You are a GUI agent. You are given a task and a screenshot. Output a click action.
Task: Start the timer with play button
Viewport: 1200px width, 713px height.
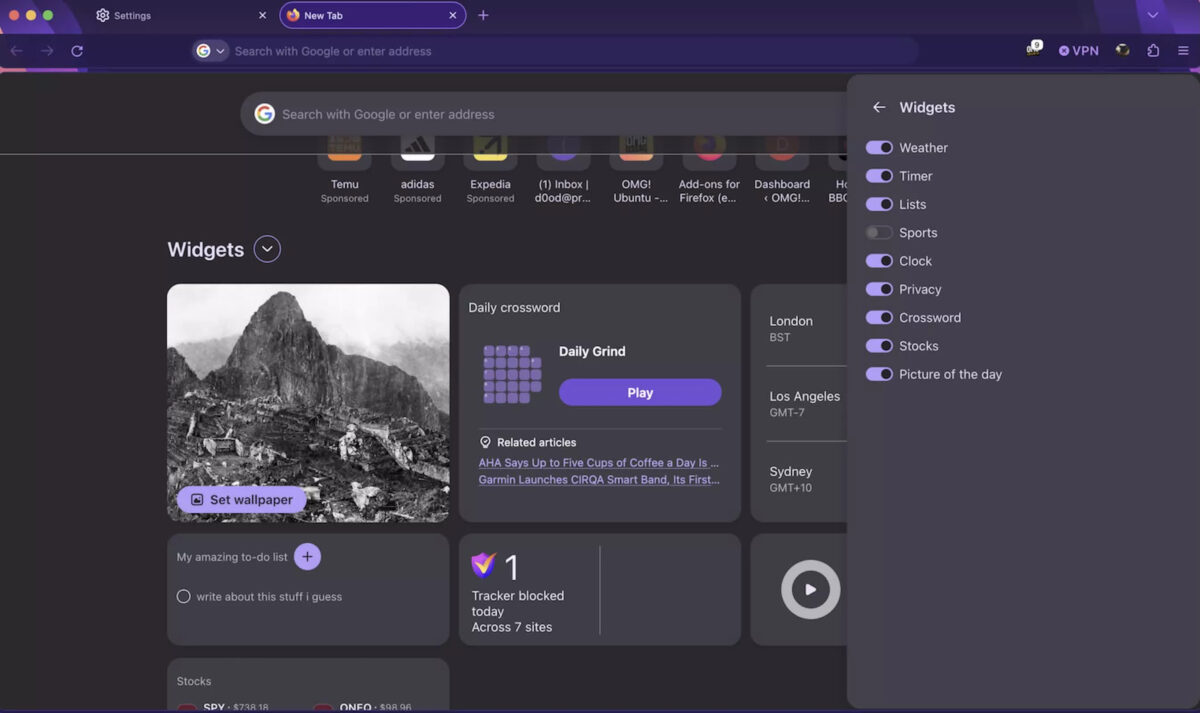click(810, 589)
